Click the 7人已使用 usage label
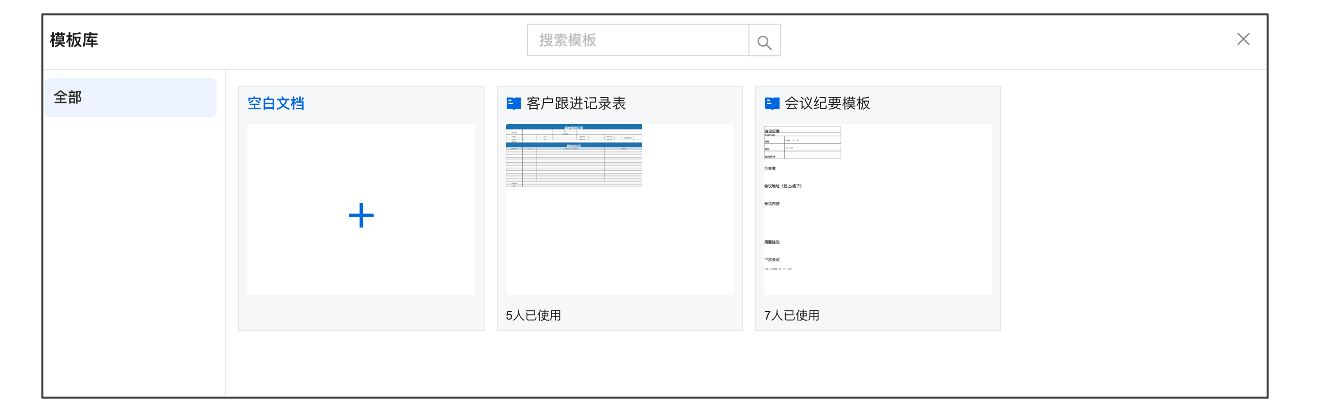The height and width of the screenshot is (415, 1320). pyautogui.click(x=792, y=315)
